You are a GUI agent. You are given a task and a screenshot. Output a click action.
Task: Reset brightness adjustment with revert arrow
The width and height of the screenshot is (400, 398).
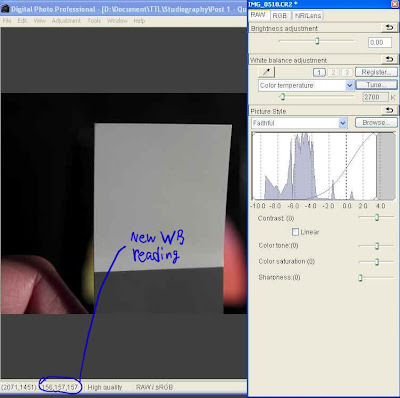pyautogui.click(x=389, y=28)
